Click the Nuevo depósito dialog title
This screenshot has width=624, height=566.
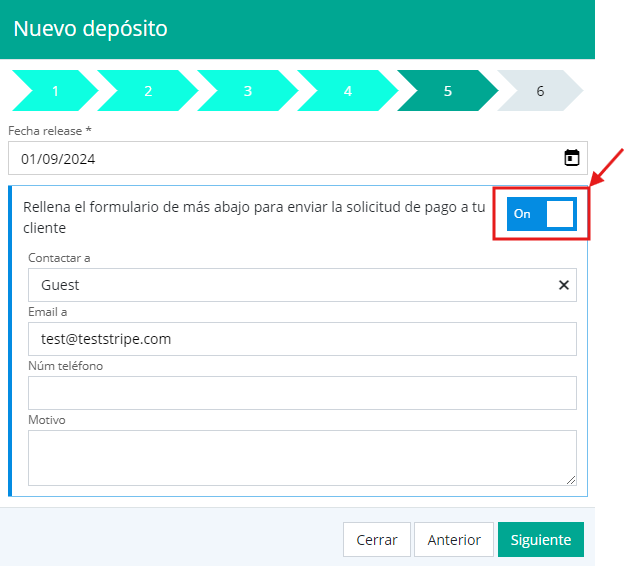pos(90,29)
